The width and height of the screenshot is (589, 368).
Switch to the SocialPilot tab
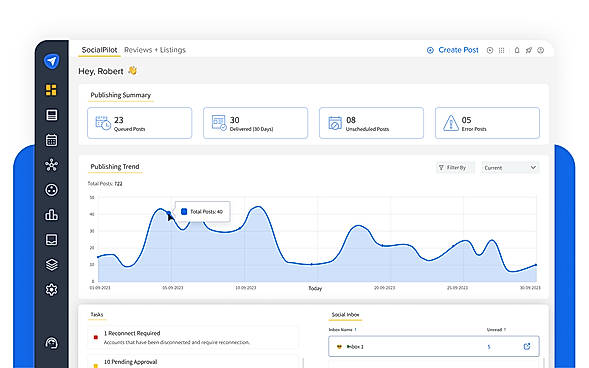coord(99,50)
